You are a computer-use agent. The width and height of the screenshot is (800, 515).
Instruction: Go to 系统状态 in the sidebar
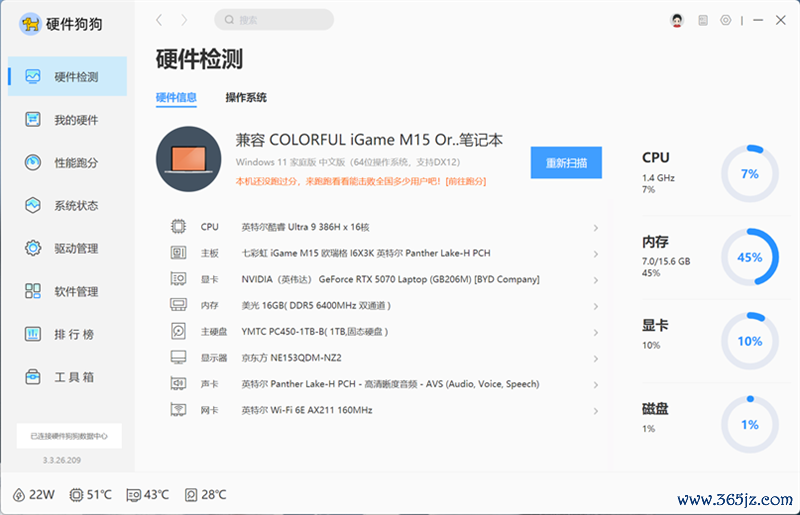coord(67,205)
